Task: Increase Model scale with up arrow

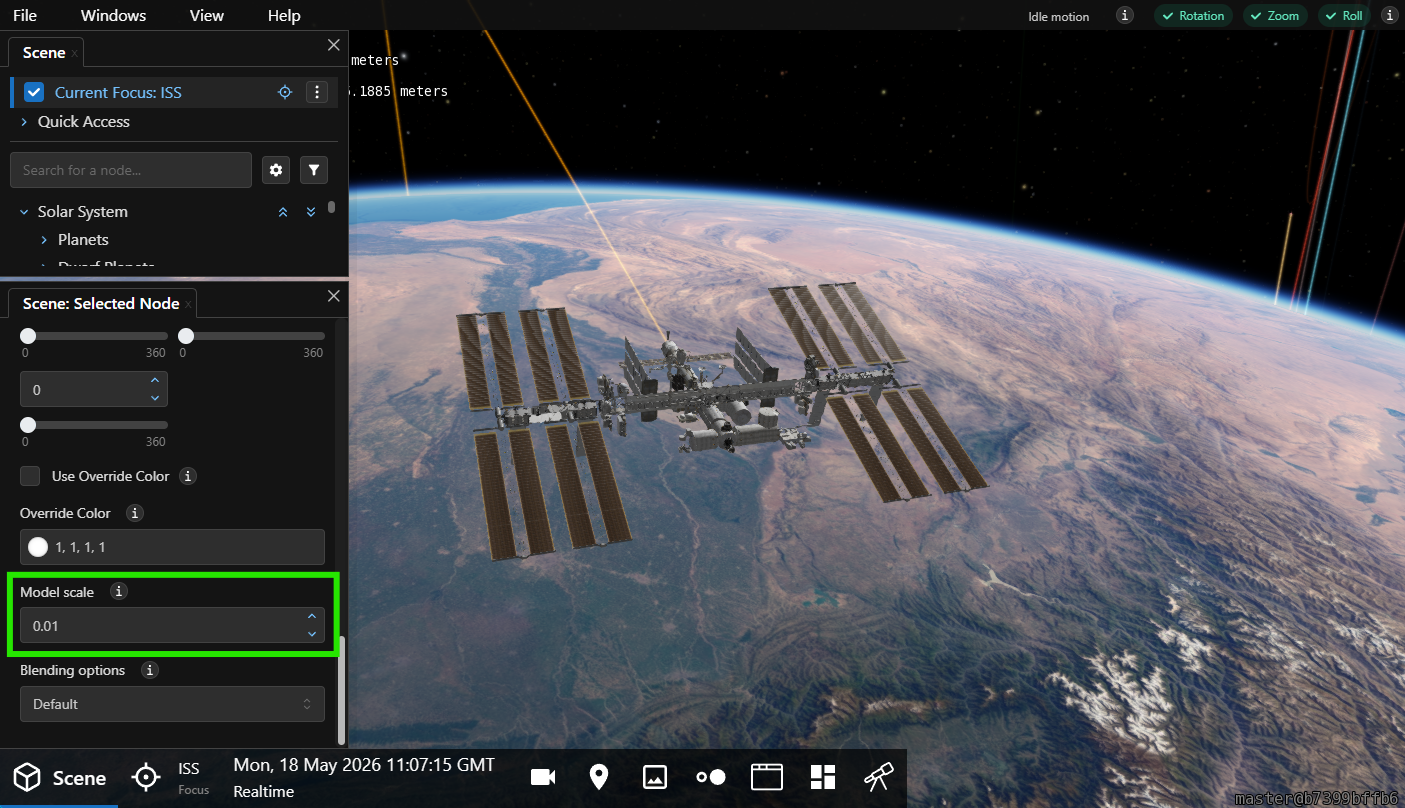Action: 312,617
